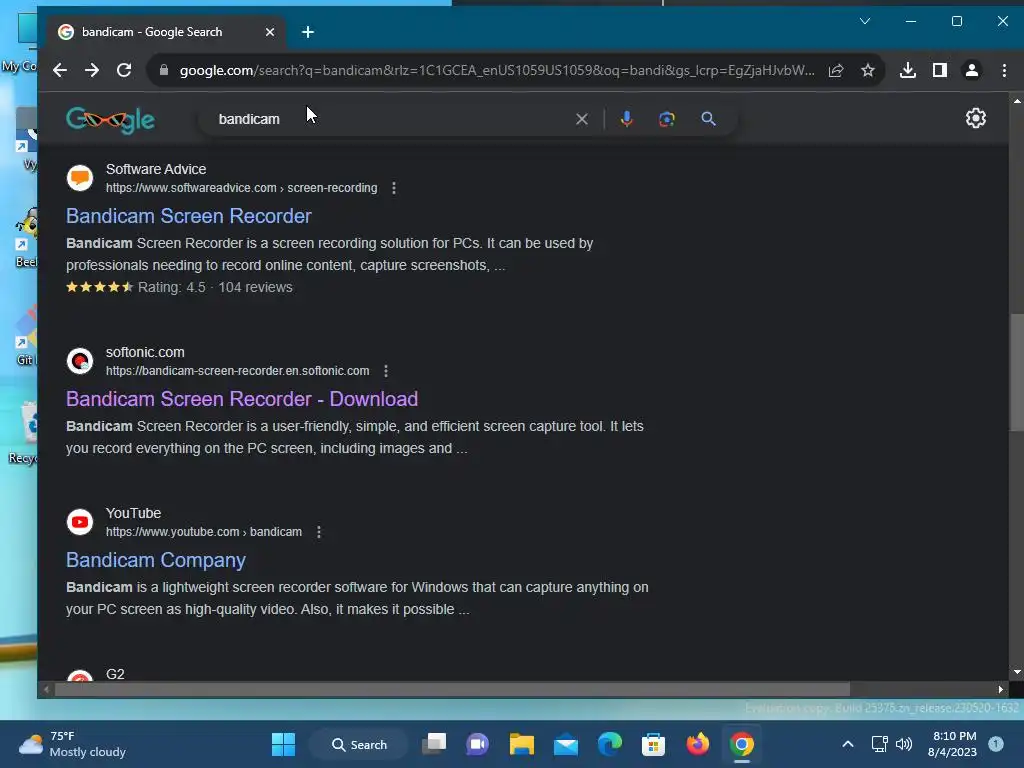1024x768 pixels.
Task: Open the tab search chevron
Action: [865, 22]
